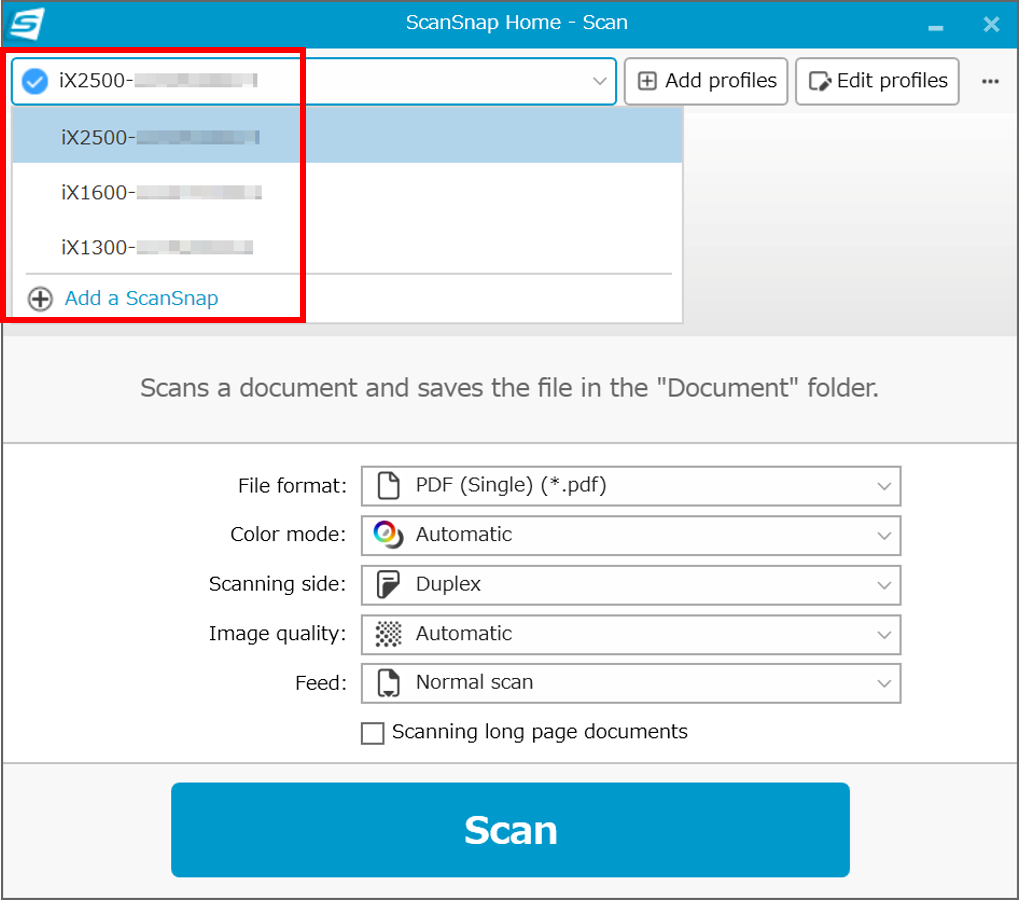Open the Feed dropdown
The image size is (1019, 900).
pos(630,683)
